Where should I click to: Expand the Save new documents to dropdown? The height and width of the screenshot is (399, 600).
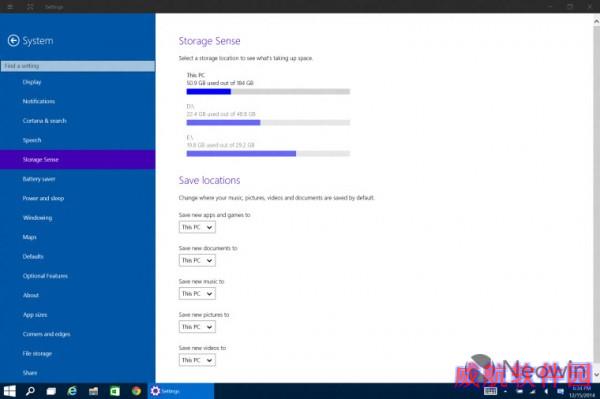coord(197,261)
